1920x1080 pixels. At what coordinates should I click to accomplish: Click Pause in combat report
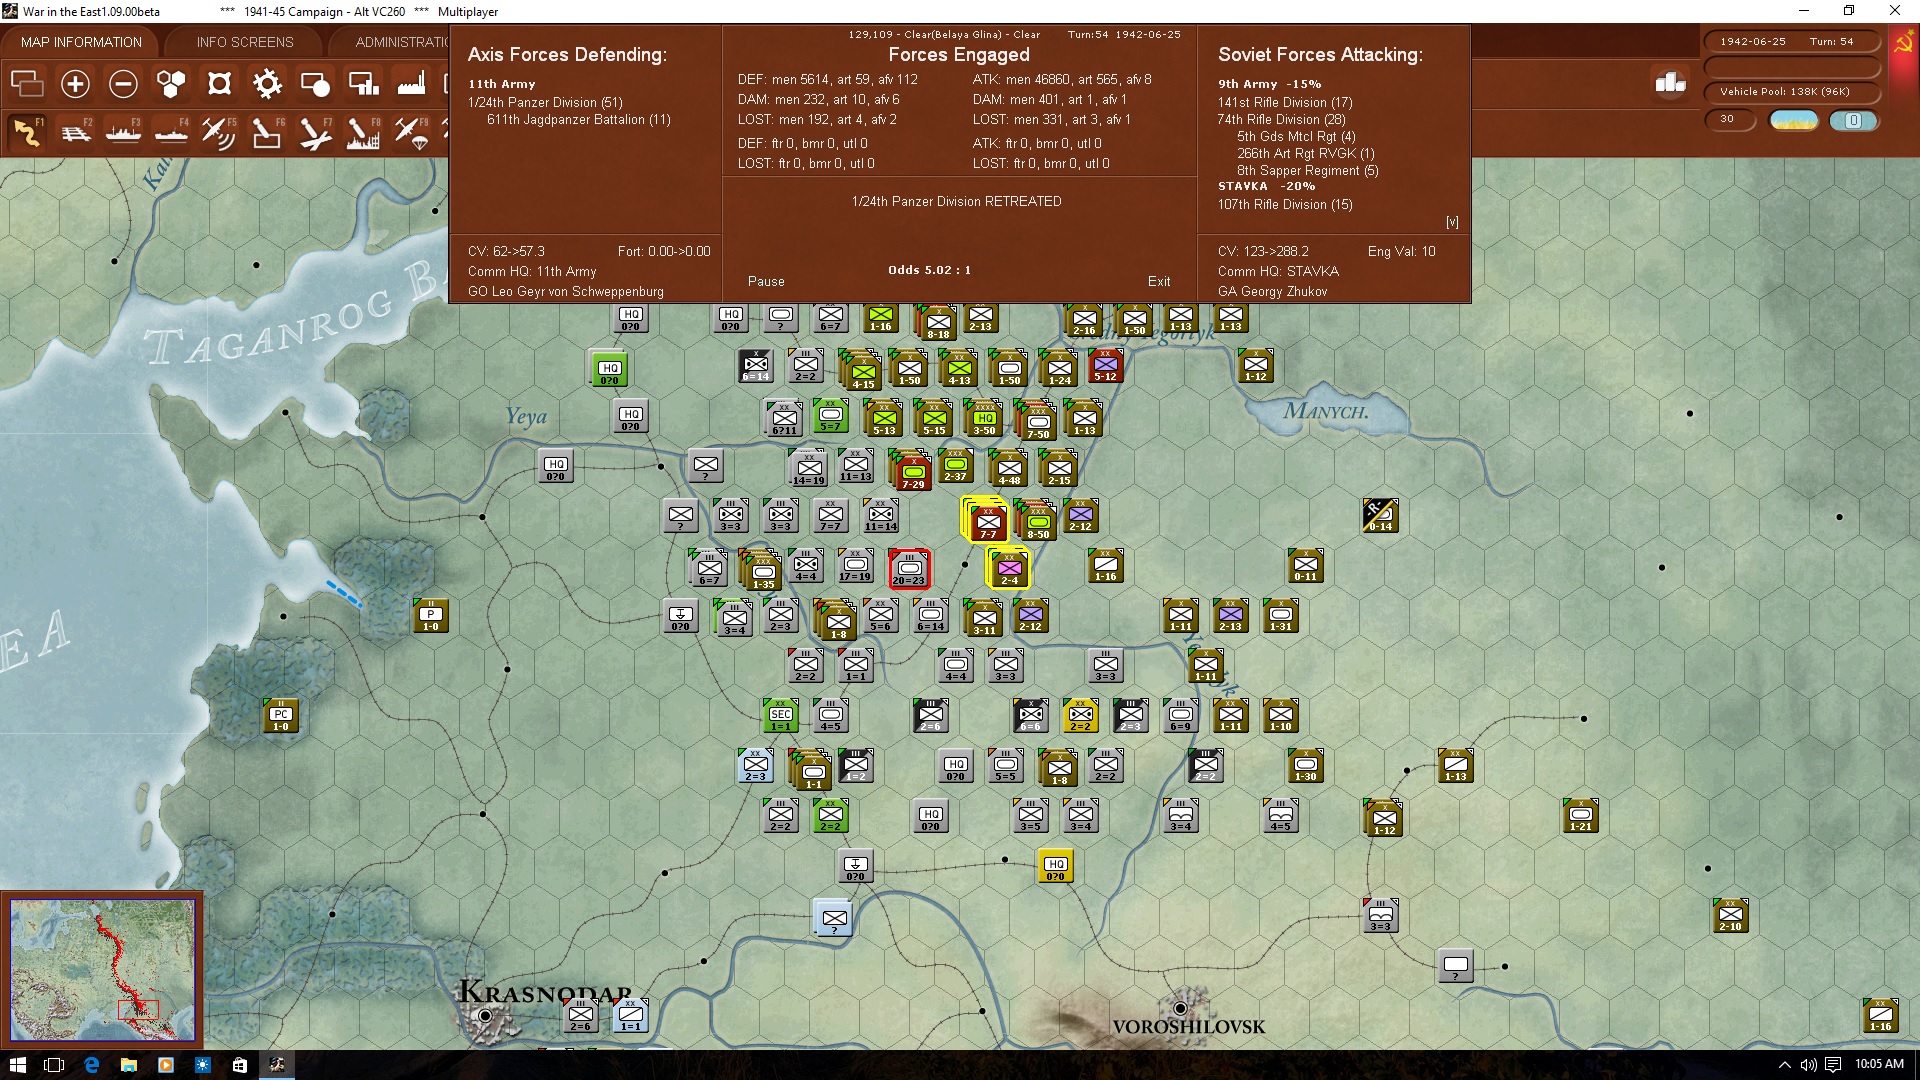pyautogui.click(x=766, y=282)
